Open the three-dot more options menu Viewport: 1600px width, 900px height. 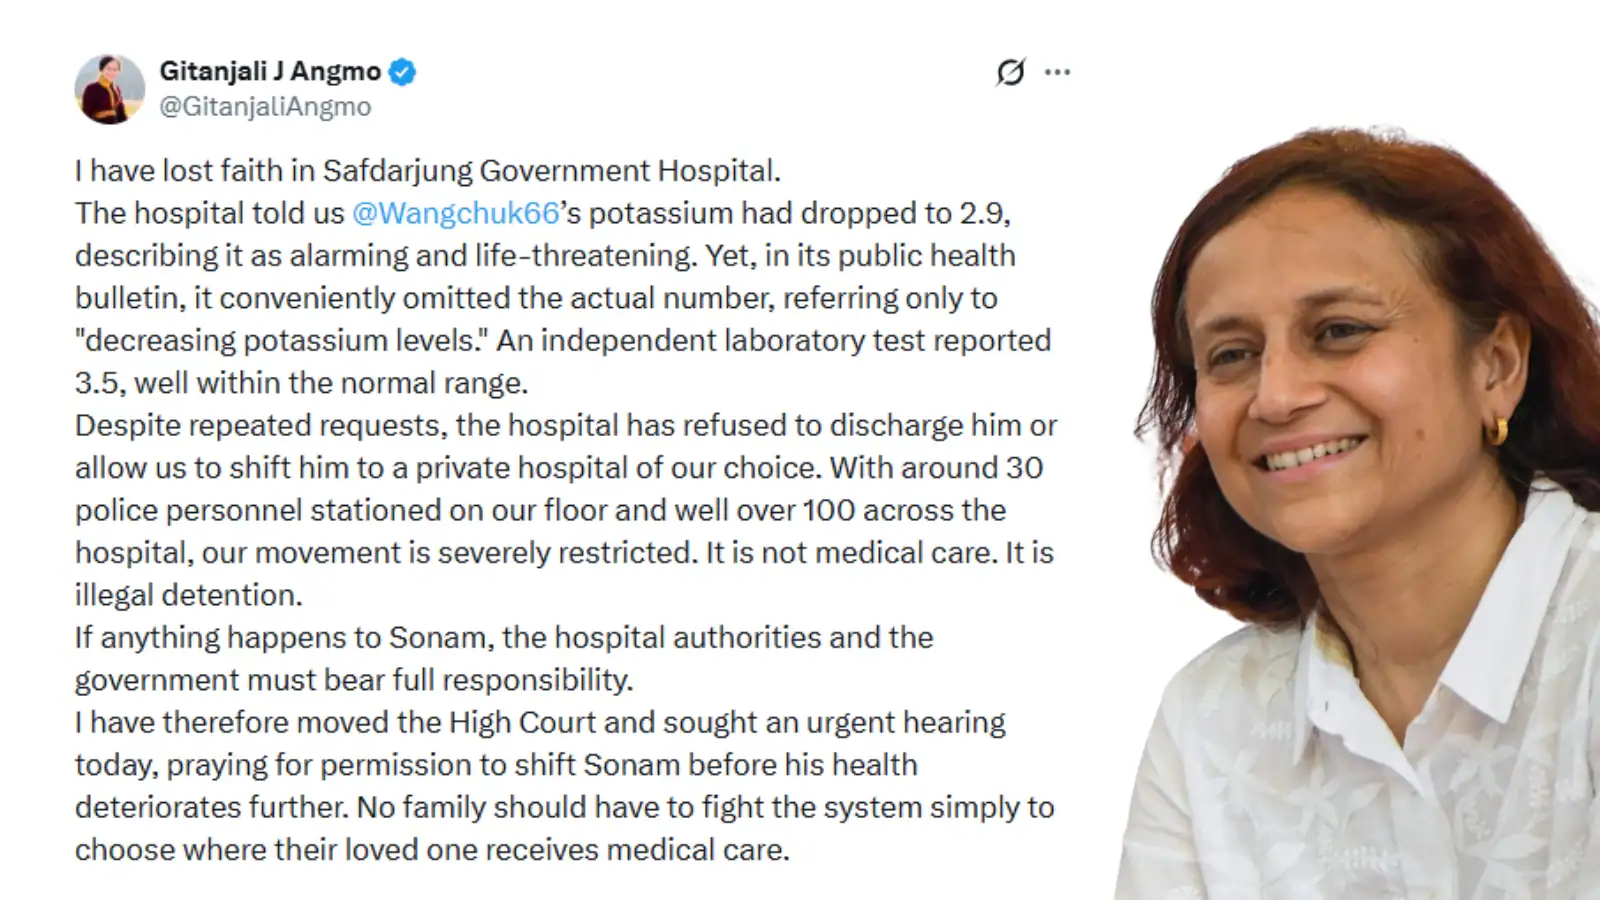pyautogui.click(x=1057, y=72)
